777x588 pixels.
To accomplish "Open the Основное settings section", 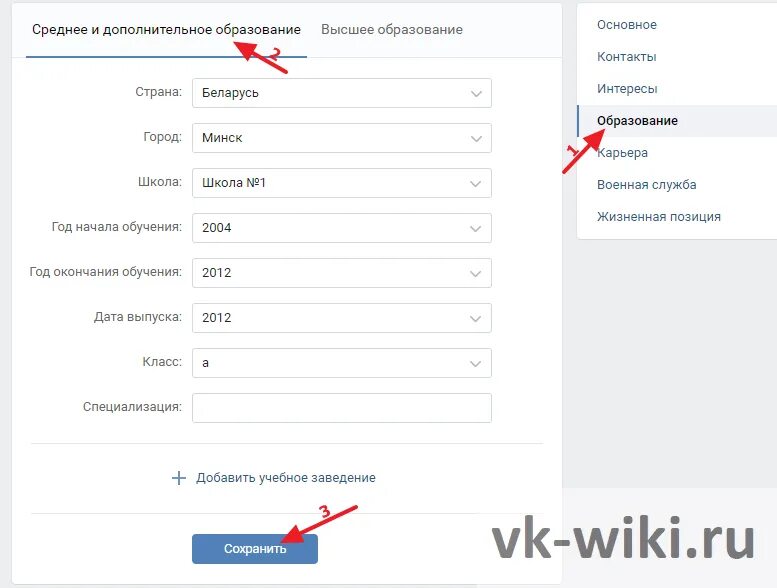I will 627,25.
